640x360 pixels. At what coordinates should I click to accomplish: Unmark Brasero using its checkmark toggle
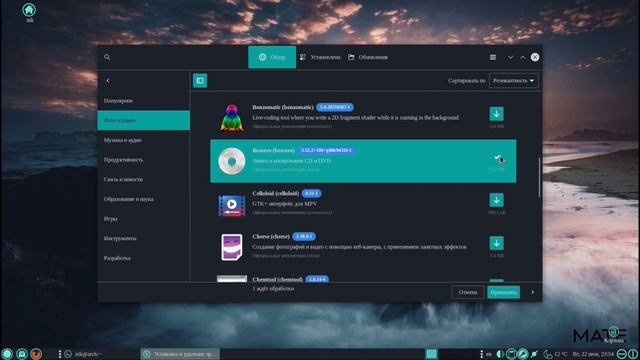pos(497,158)
